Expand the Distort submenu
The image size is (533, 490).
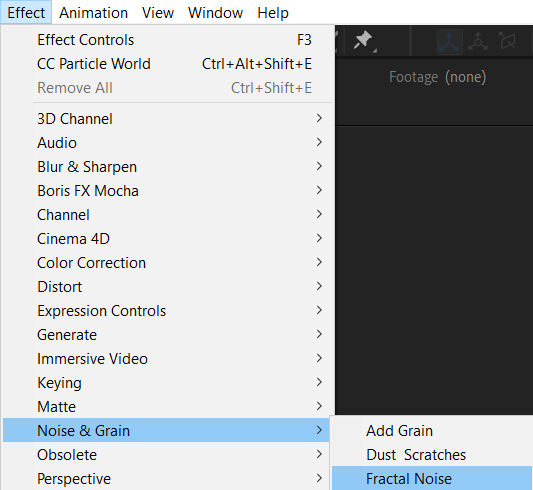167,287
